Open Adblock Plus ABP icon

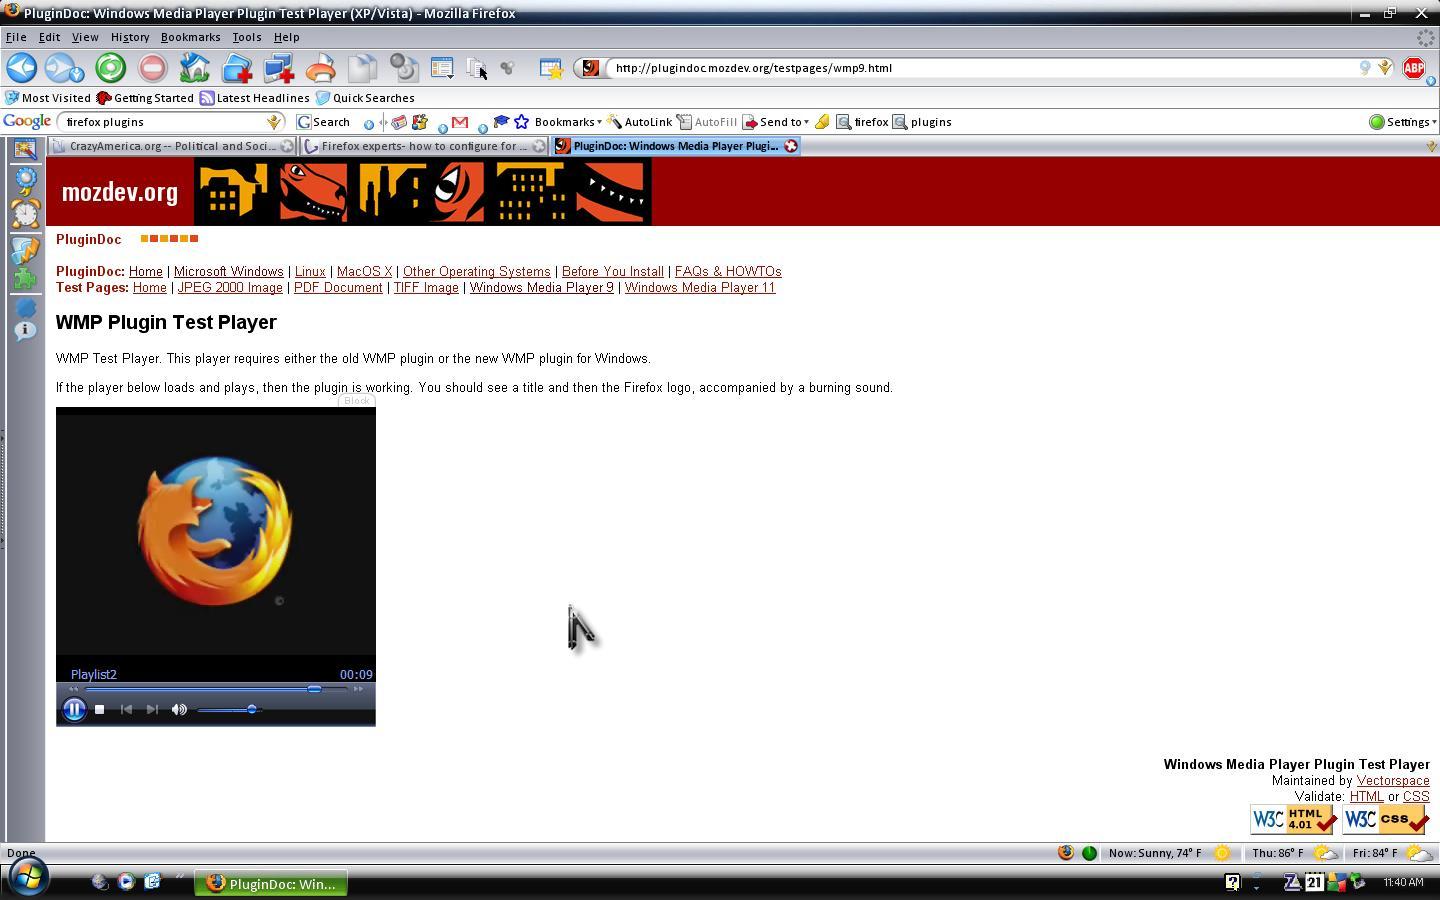click(1414, 68)
